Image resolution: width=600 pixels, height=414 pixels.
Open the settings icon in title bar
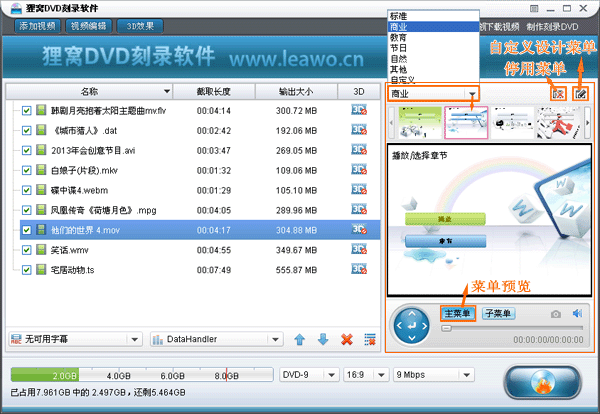(x=534, y=8)
